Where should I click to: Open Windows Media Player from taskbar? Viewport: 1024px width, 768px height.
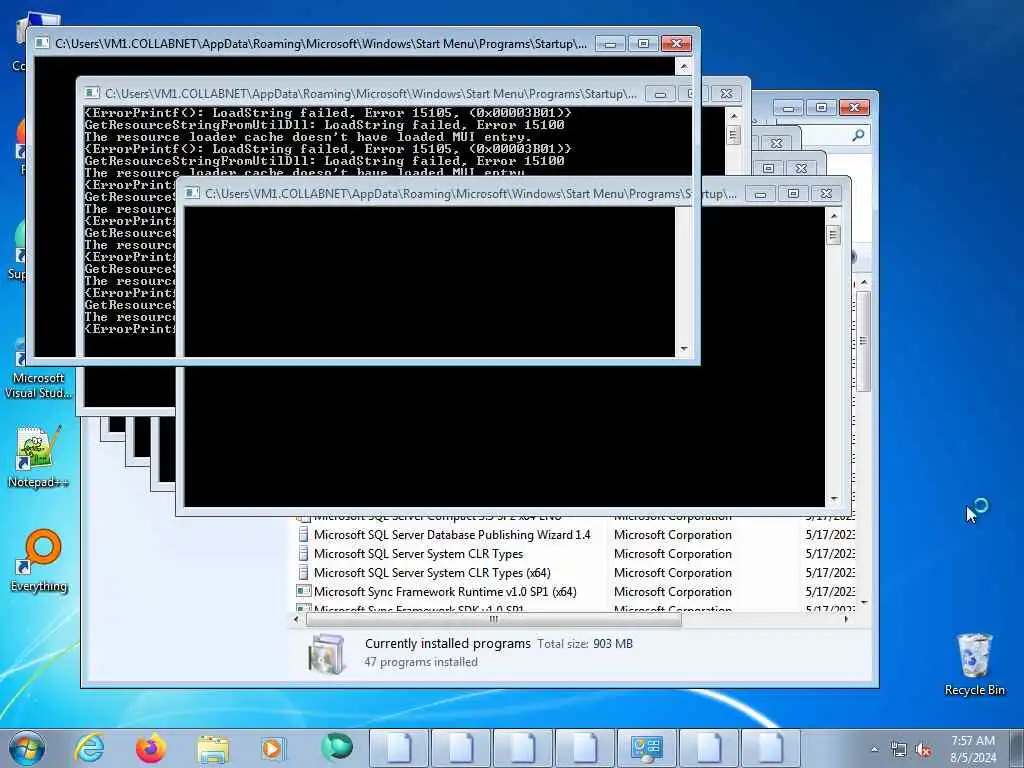pyautogui.click(x=273, y=748)
